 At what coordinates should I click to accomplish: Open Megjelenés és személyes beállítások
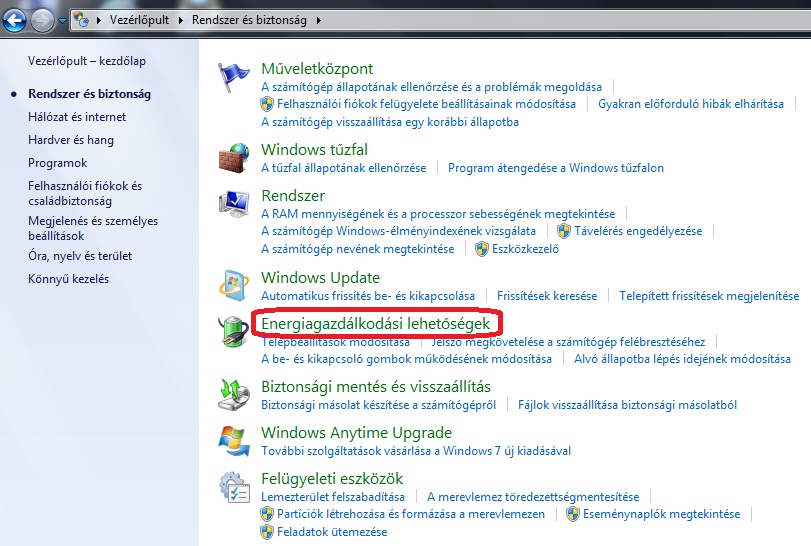pos(93,228)
